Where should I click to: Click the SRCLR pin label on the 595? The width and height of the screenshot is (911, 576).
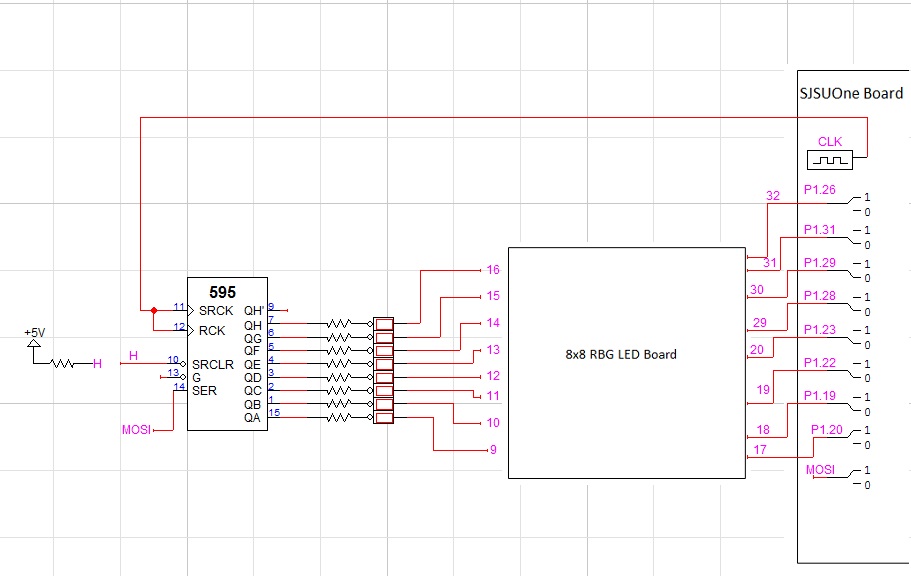click(x=213, y=364)
